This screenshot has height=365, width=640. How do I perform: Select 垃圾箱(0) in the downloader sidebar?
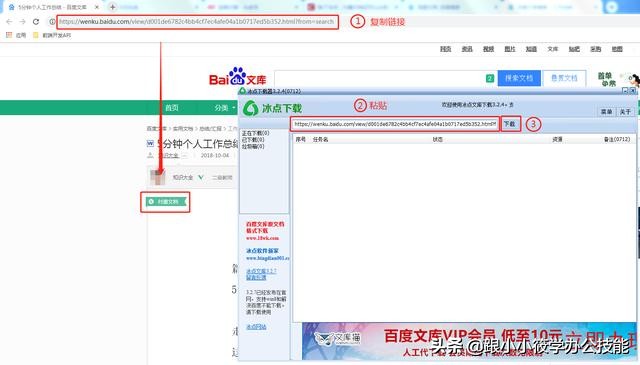click(253, 146)
